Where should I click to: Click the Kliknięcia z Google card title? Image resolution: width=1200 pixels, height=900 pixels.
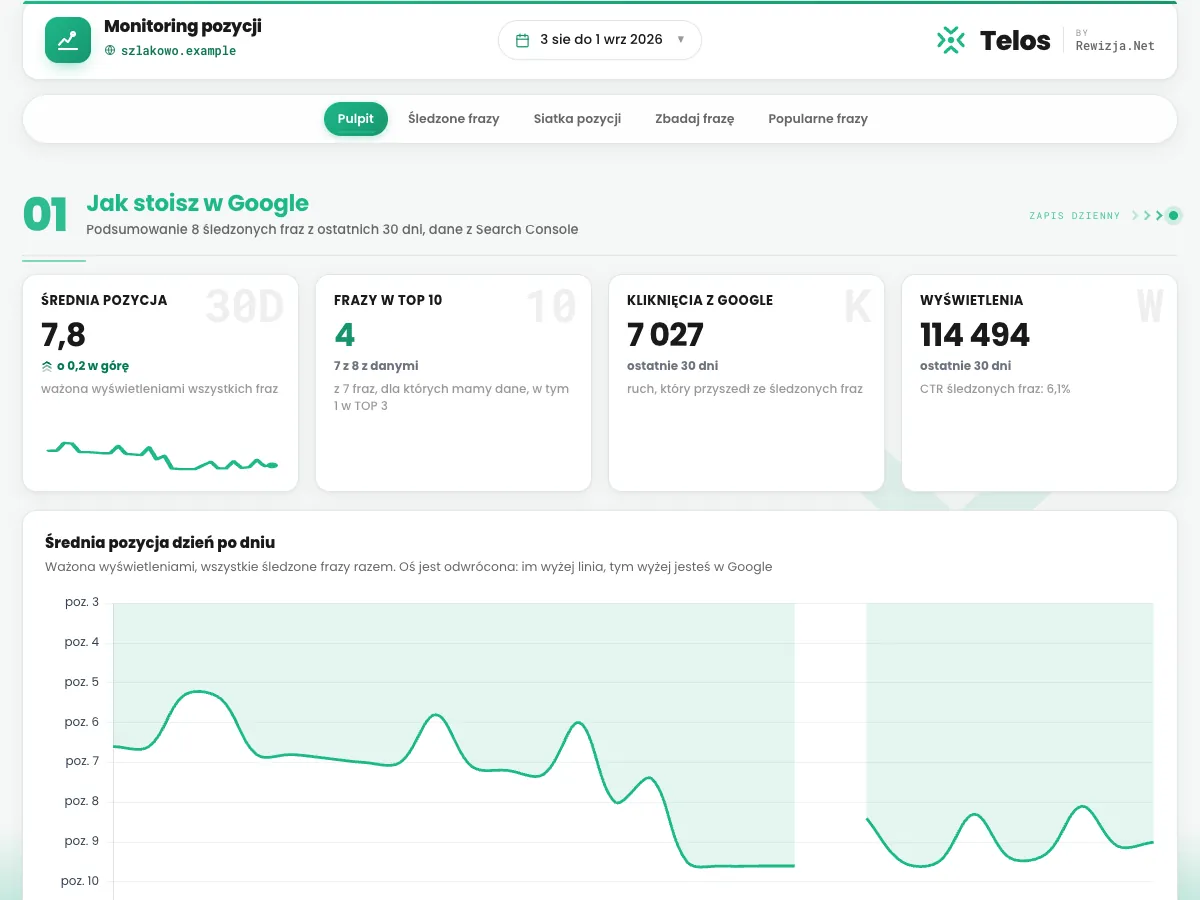[700, 300]
